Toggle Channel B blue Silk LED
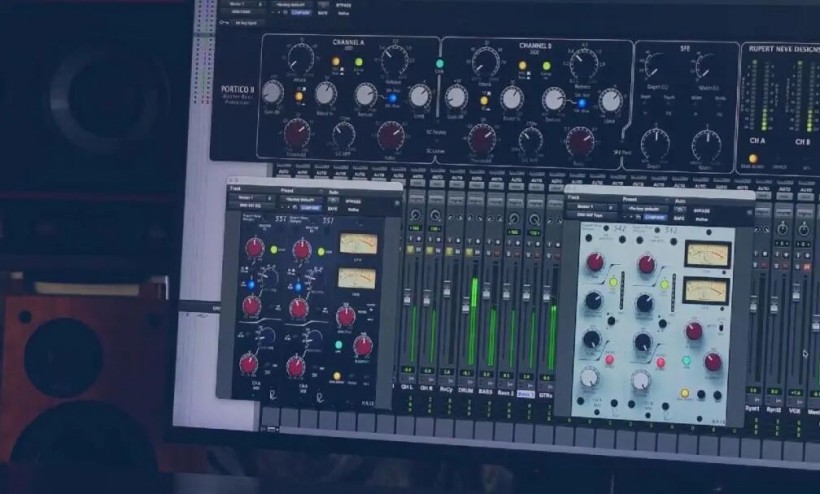This screenshot has height=494, width=820. (x=581, y=104)
